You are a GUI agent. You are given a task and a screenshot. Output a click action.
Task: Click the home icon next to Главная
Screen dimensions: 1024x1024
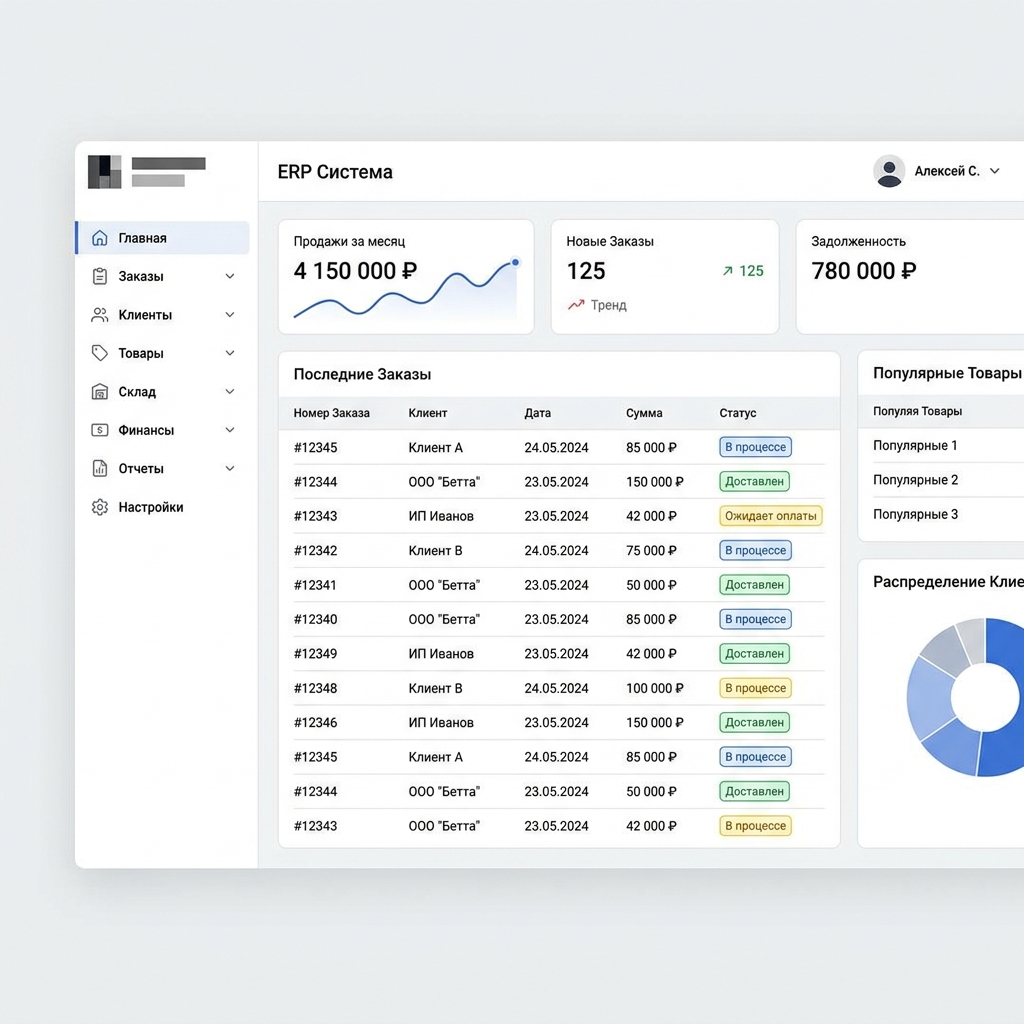99,238
